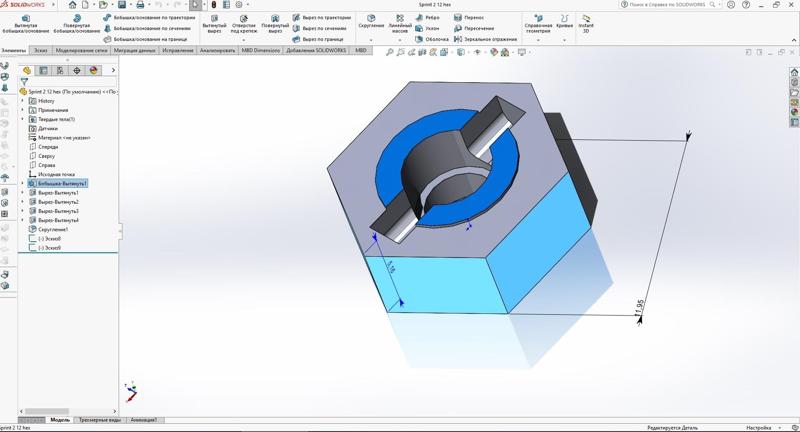Select the Скругление1 feature in the tree

click(x=52, y=230)
